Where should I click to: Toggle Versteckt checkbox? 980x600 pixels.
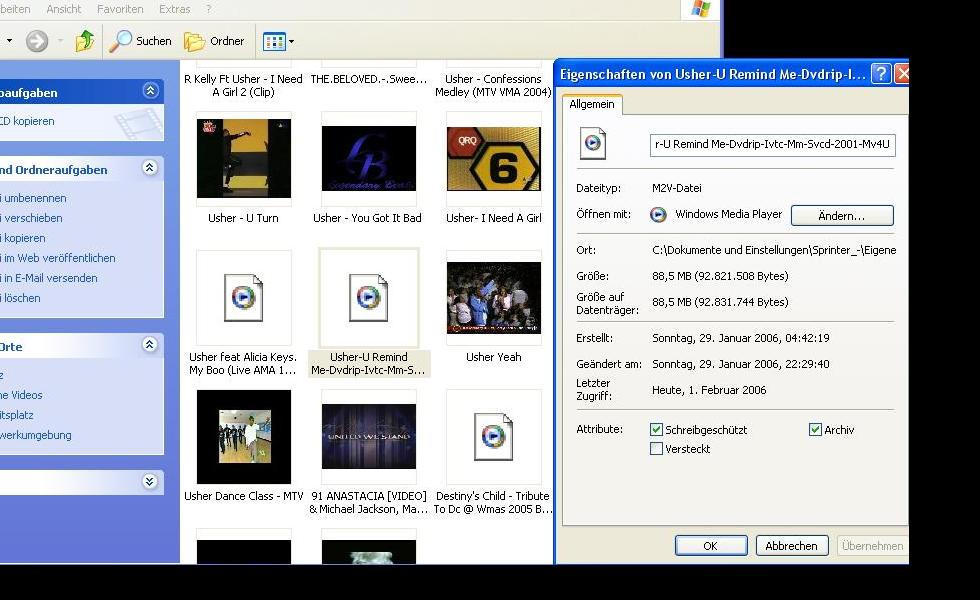tap(656, 449)
